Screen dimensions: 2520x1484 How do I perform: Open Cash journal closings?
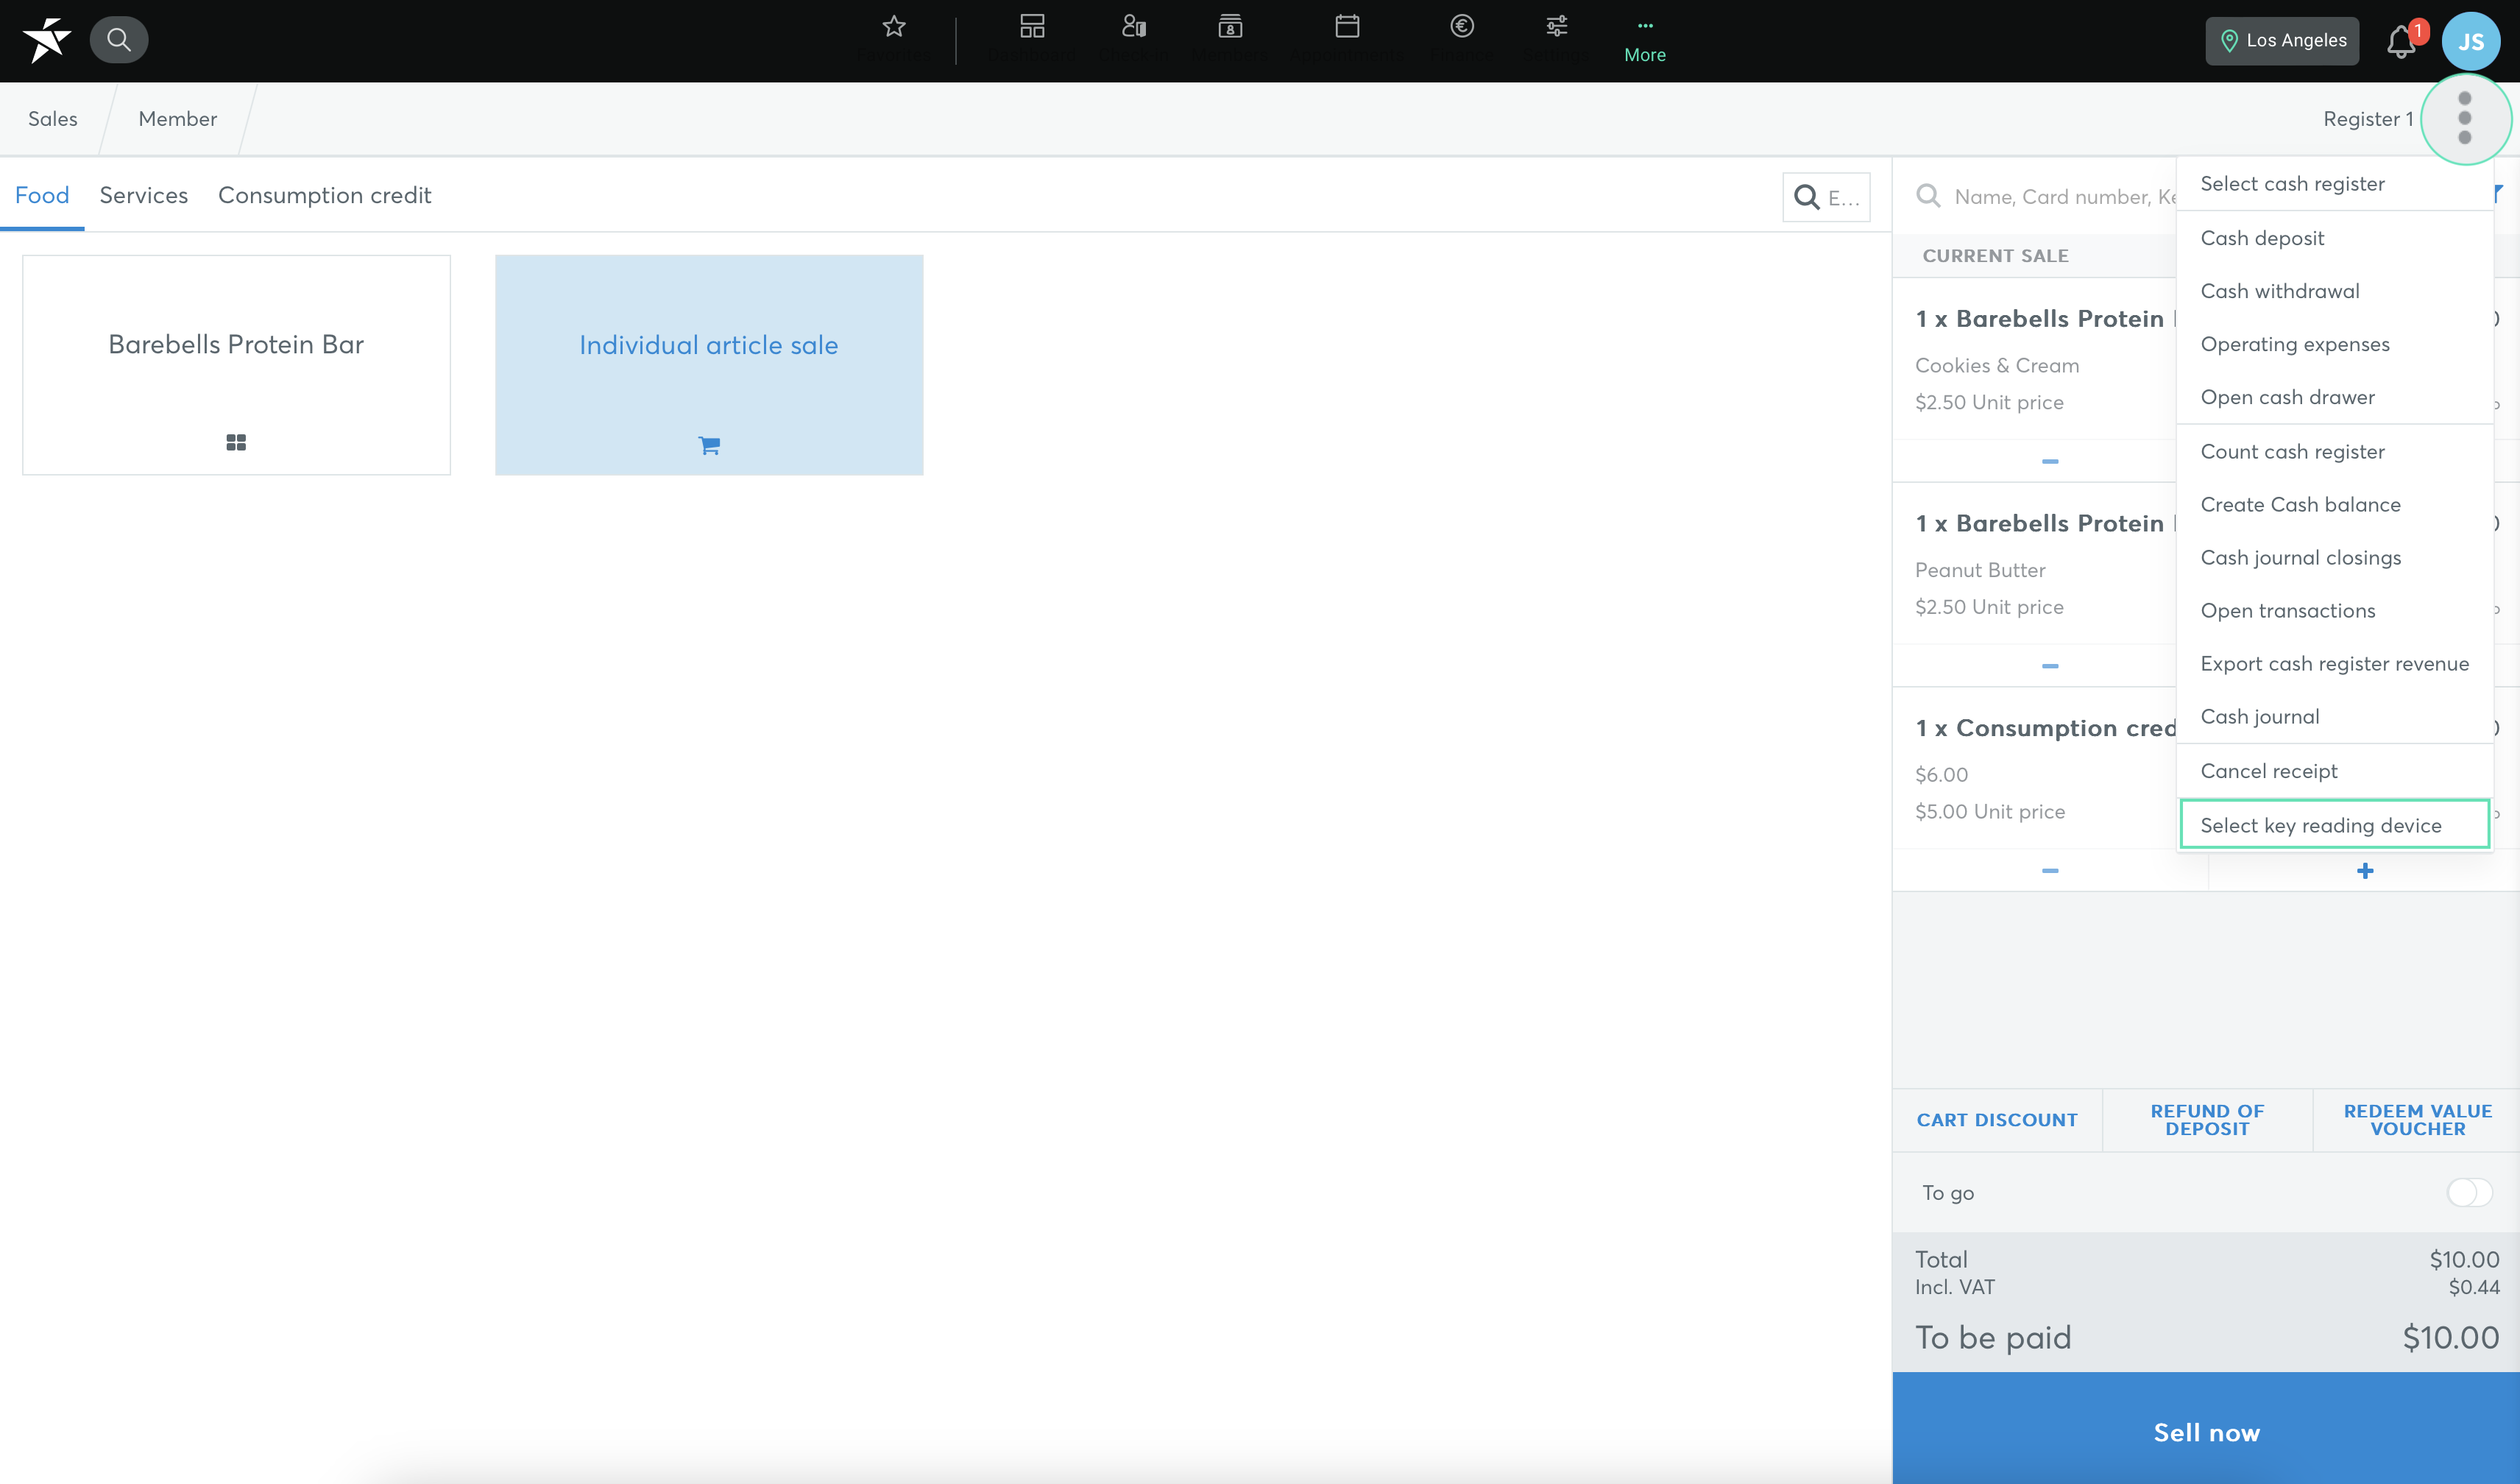[x=2334, y=558]
